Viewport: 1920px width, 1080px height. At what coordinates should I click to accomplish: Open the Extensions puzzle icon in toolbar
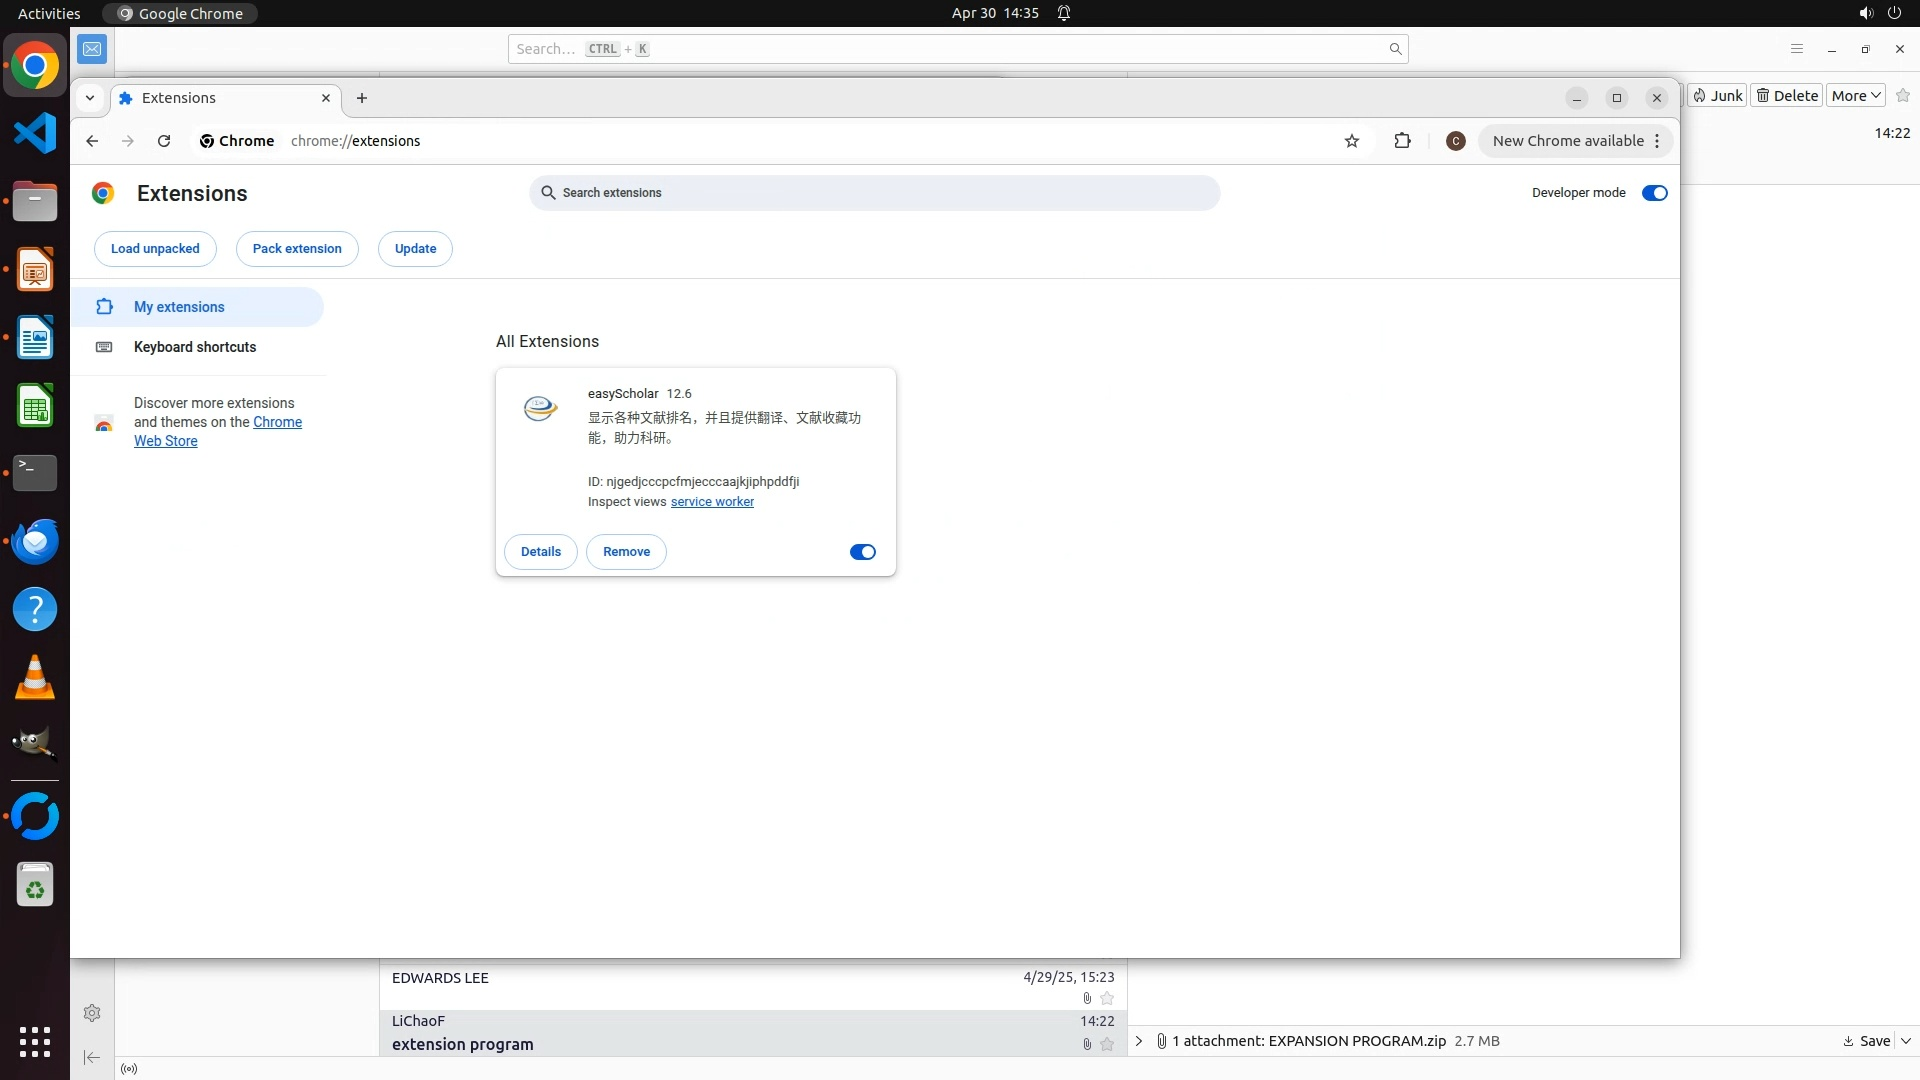tap(1402, 141)
